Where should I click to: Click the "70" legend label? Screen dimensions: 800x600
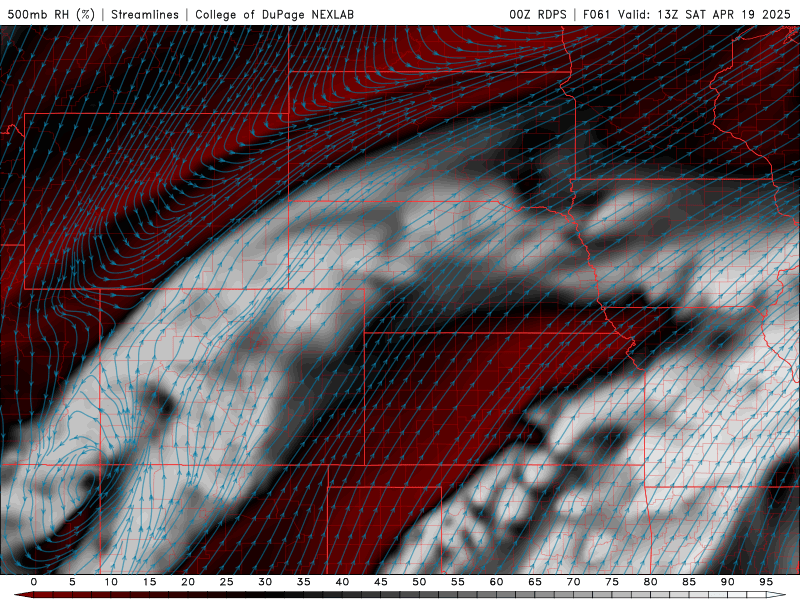tap(573, 582)
